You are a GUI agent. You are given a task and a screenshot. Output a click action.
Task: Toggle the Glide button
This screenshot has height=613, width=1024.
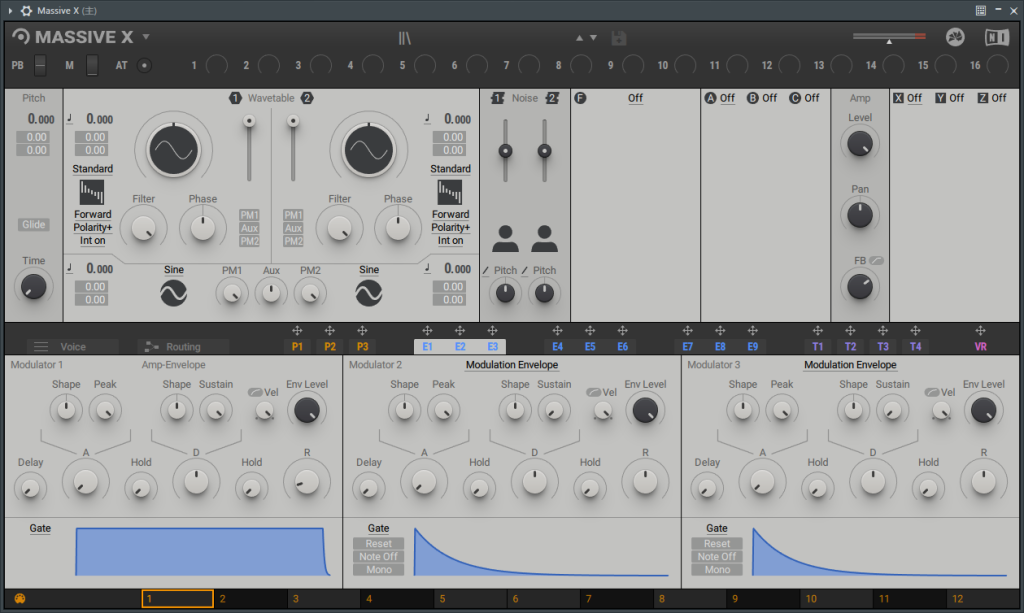[x=33, y=225]
